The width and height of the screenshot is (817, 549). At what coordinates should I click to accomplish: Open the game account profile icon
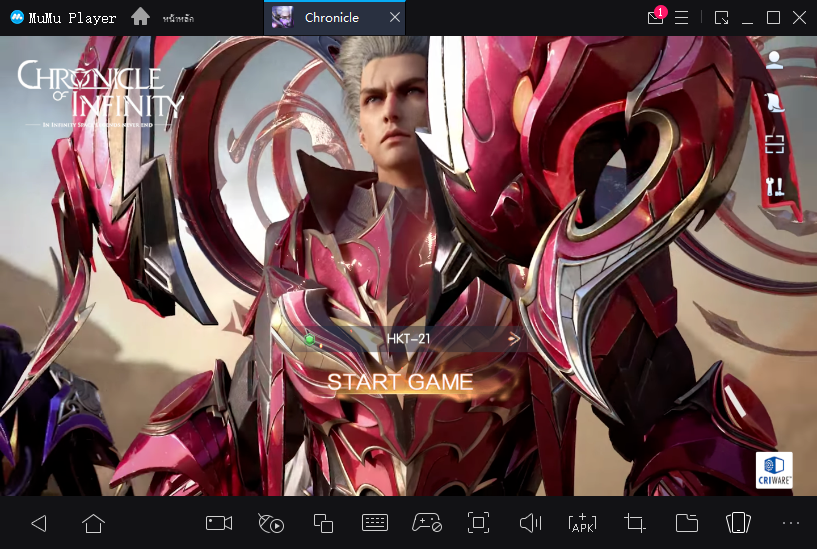click(x=774, y=58)
